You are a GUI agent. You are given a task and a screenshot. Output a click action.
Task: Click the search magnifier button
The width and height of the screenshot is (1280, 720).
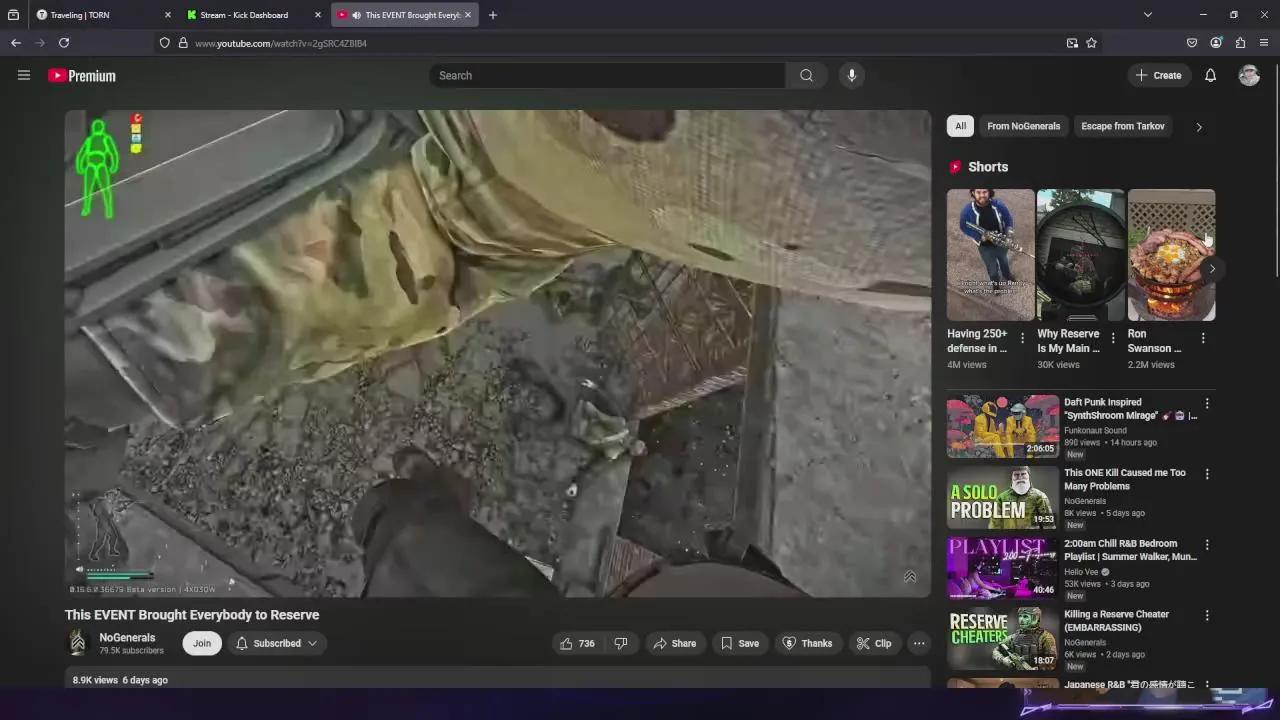click(x=806, y=75)
